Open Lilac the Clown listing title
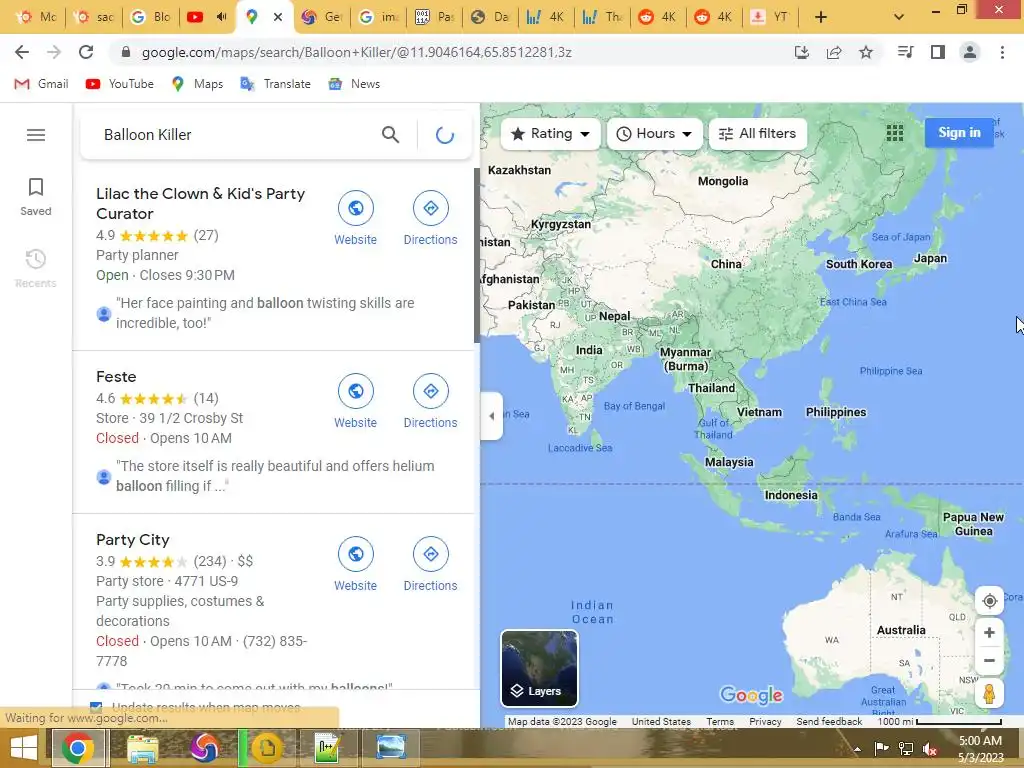This screenshot has width=1024, height=768. tap(200, 203)
